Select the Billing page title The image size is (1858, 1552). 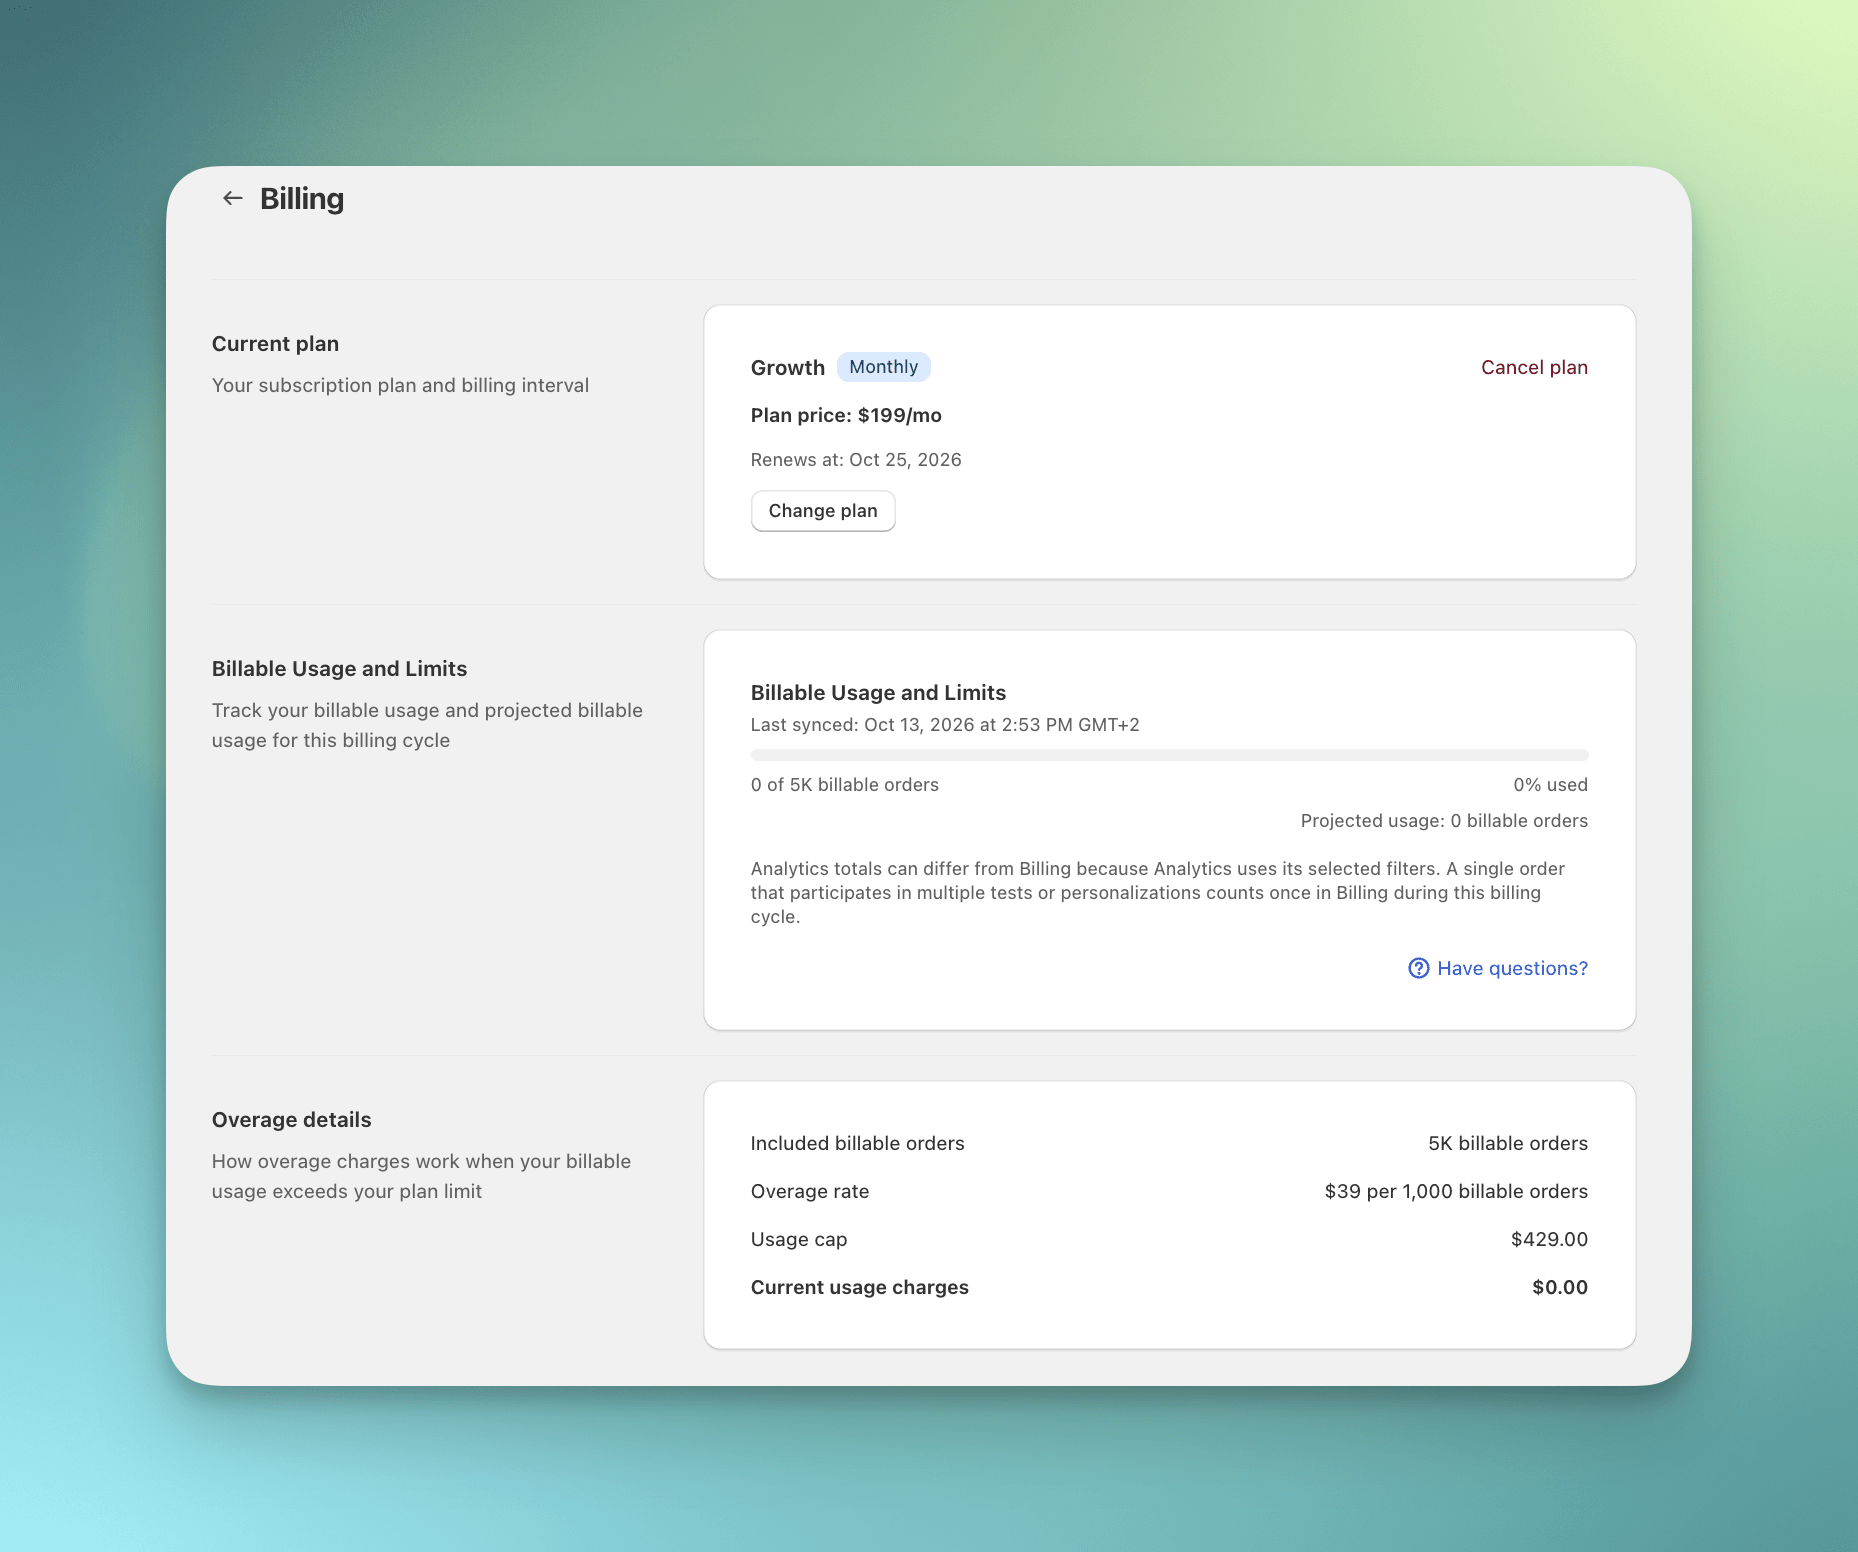click(302, 199)
